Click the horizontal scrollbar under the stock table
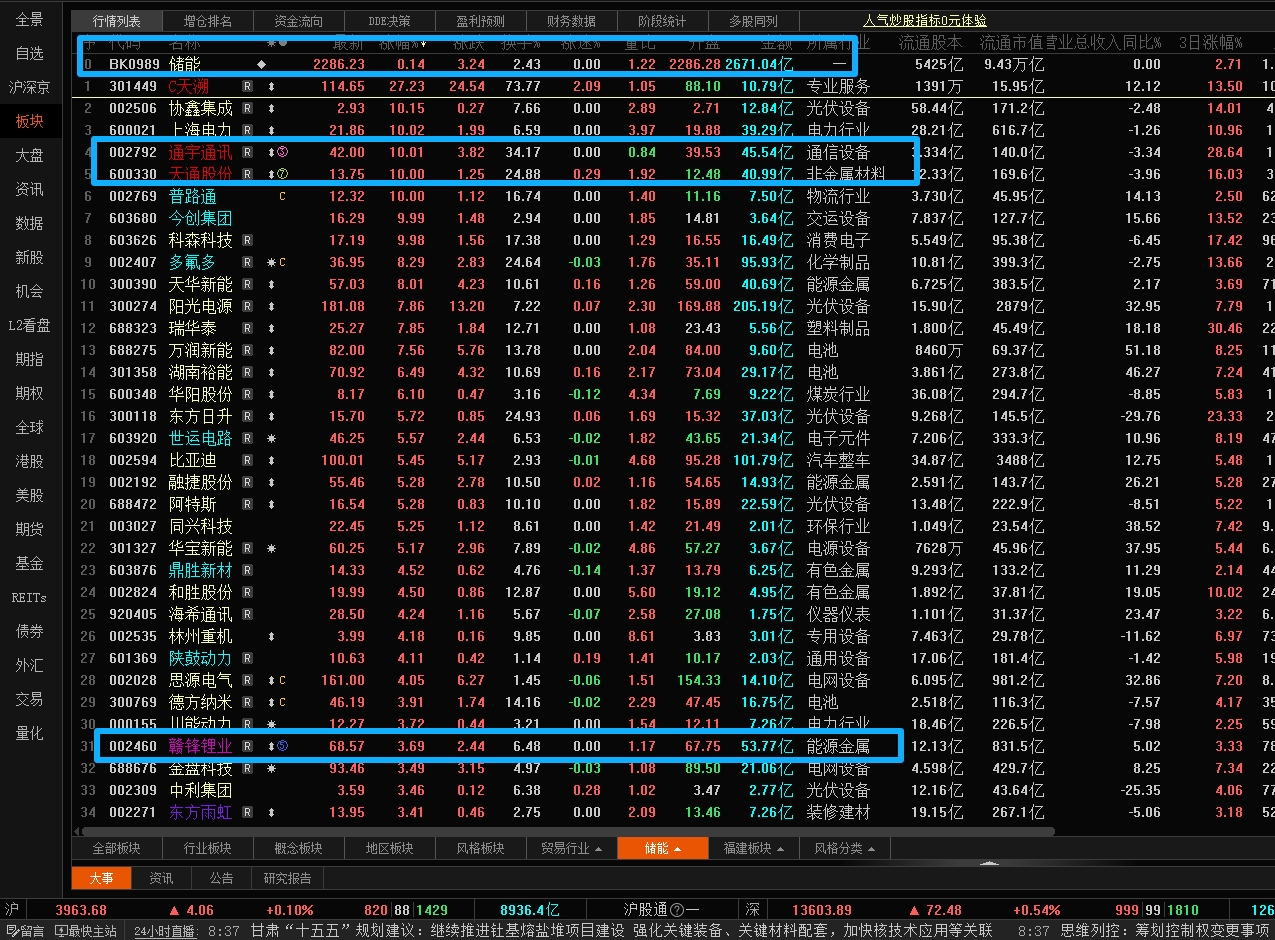 pos(570,830)
